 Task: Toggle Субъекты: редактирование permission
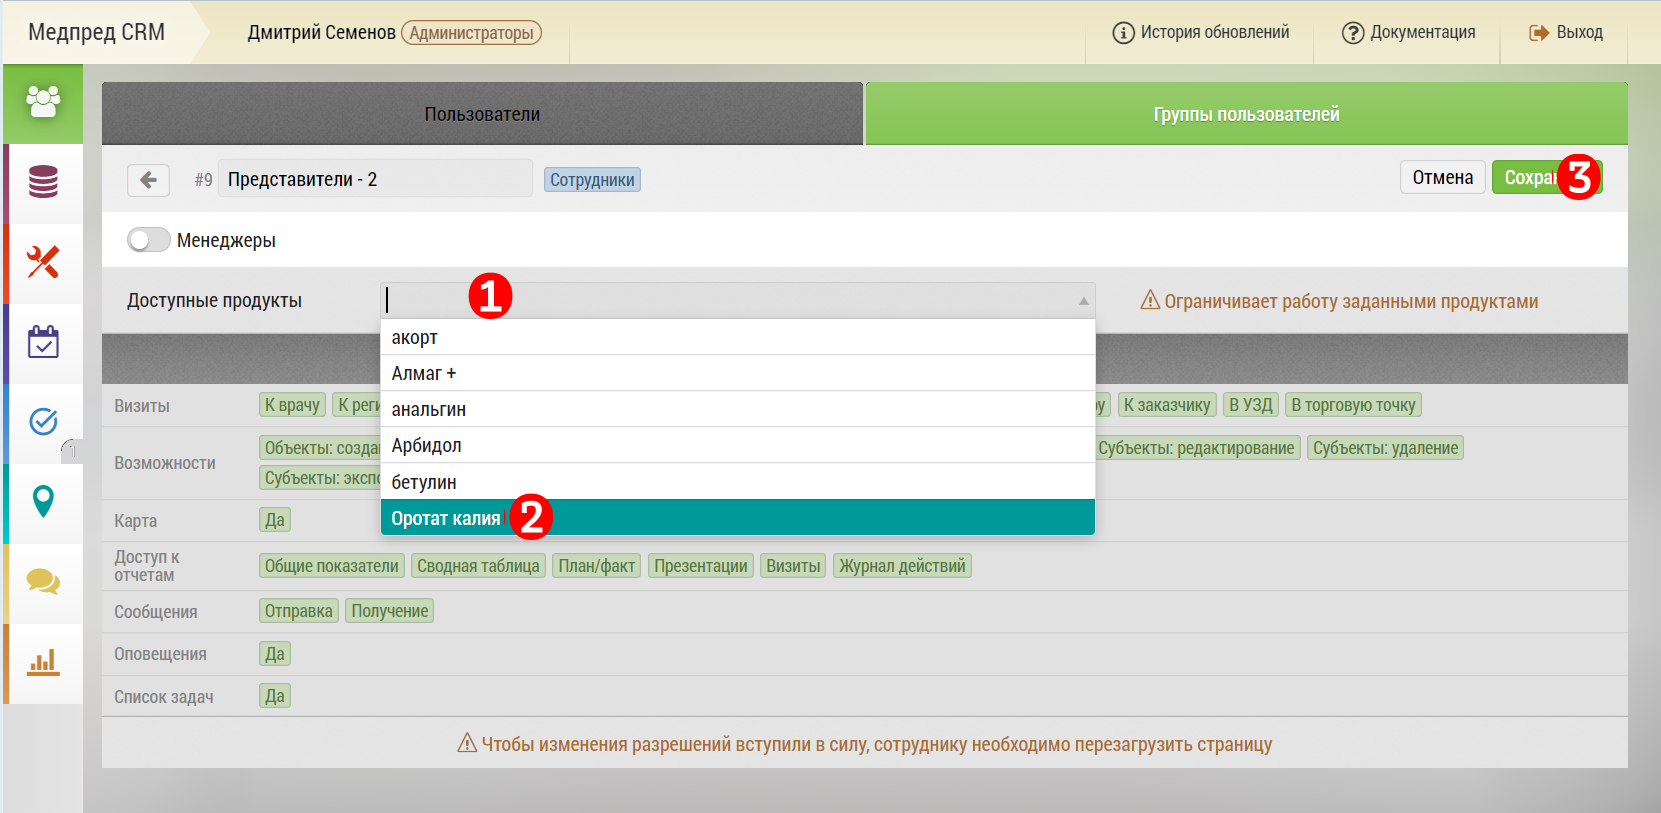pyautogui.click(x=1196, y=448)
